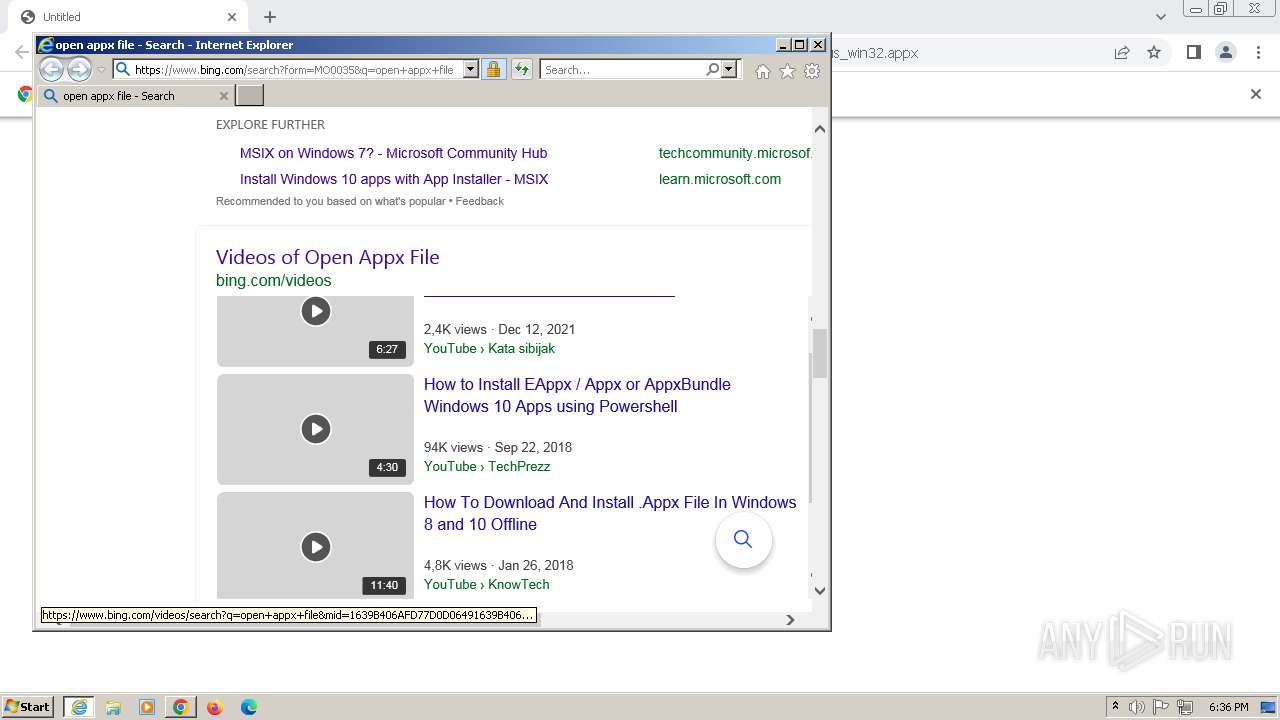Open the network tray icon
The height and width of the screenshot is (720, 1280).
(1186, 707)
